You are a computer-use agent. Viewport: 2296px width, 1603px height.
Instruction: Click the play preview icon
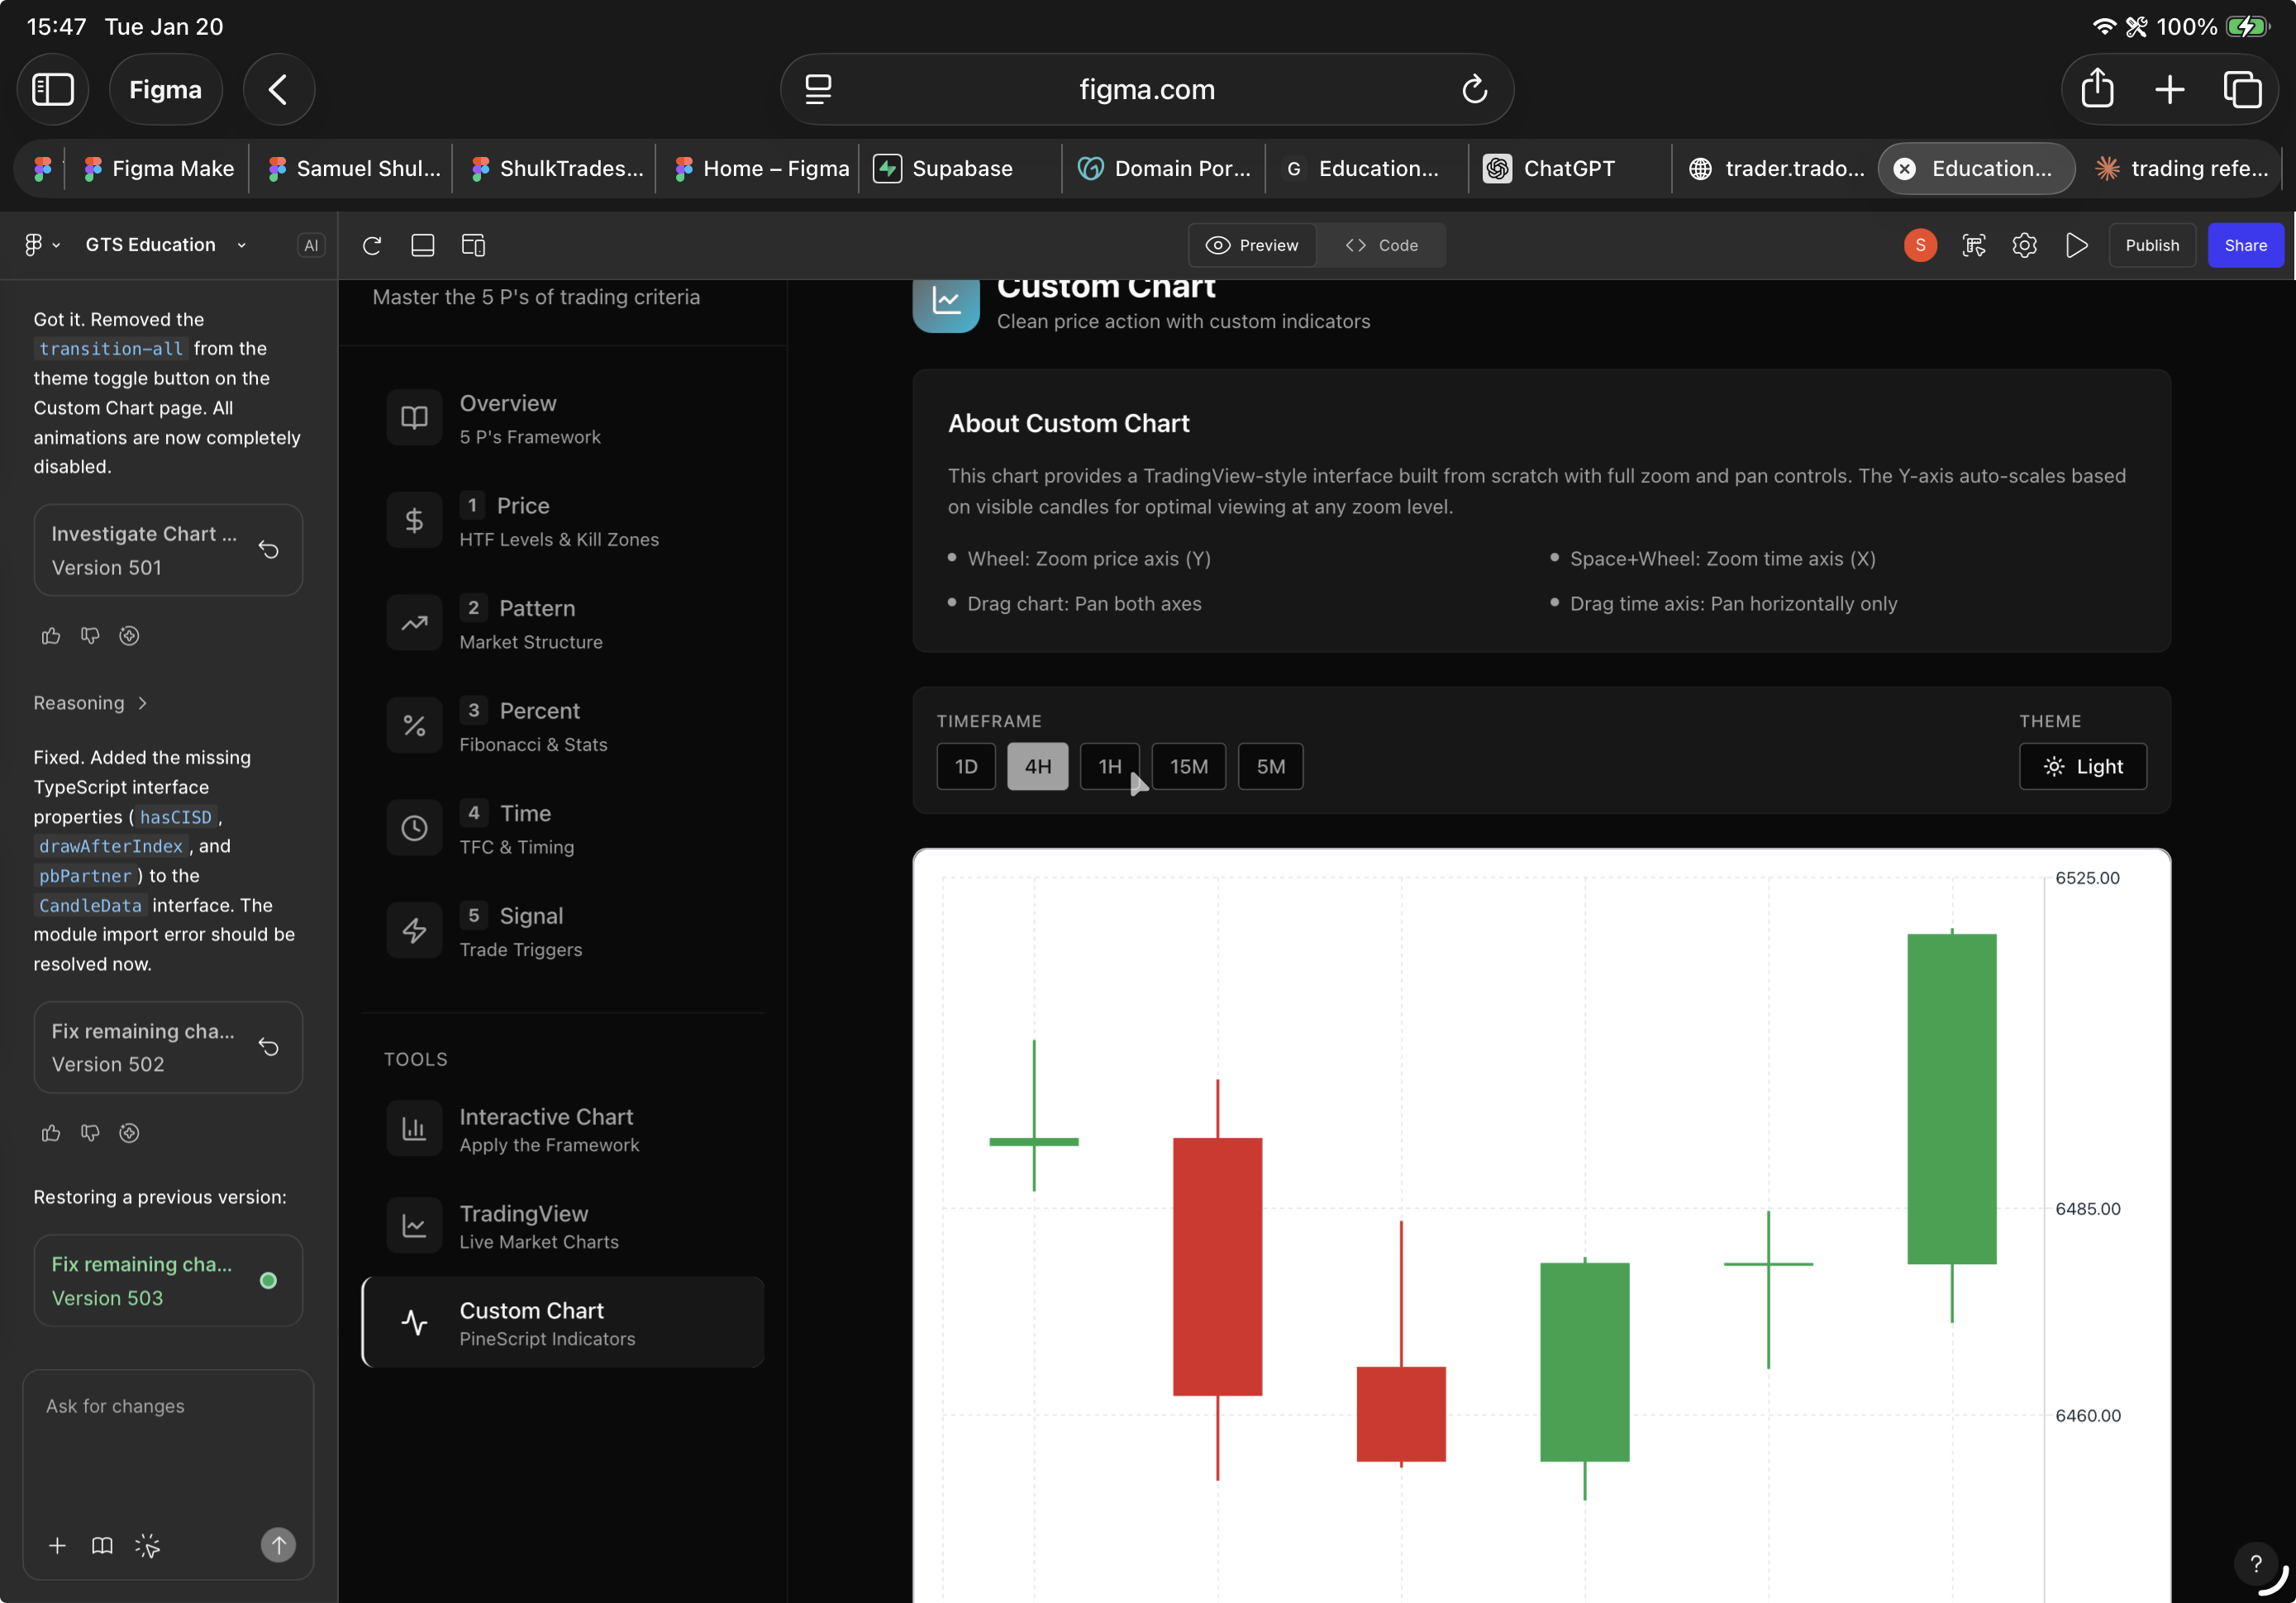[2077, 245]
